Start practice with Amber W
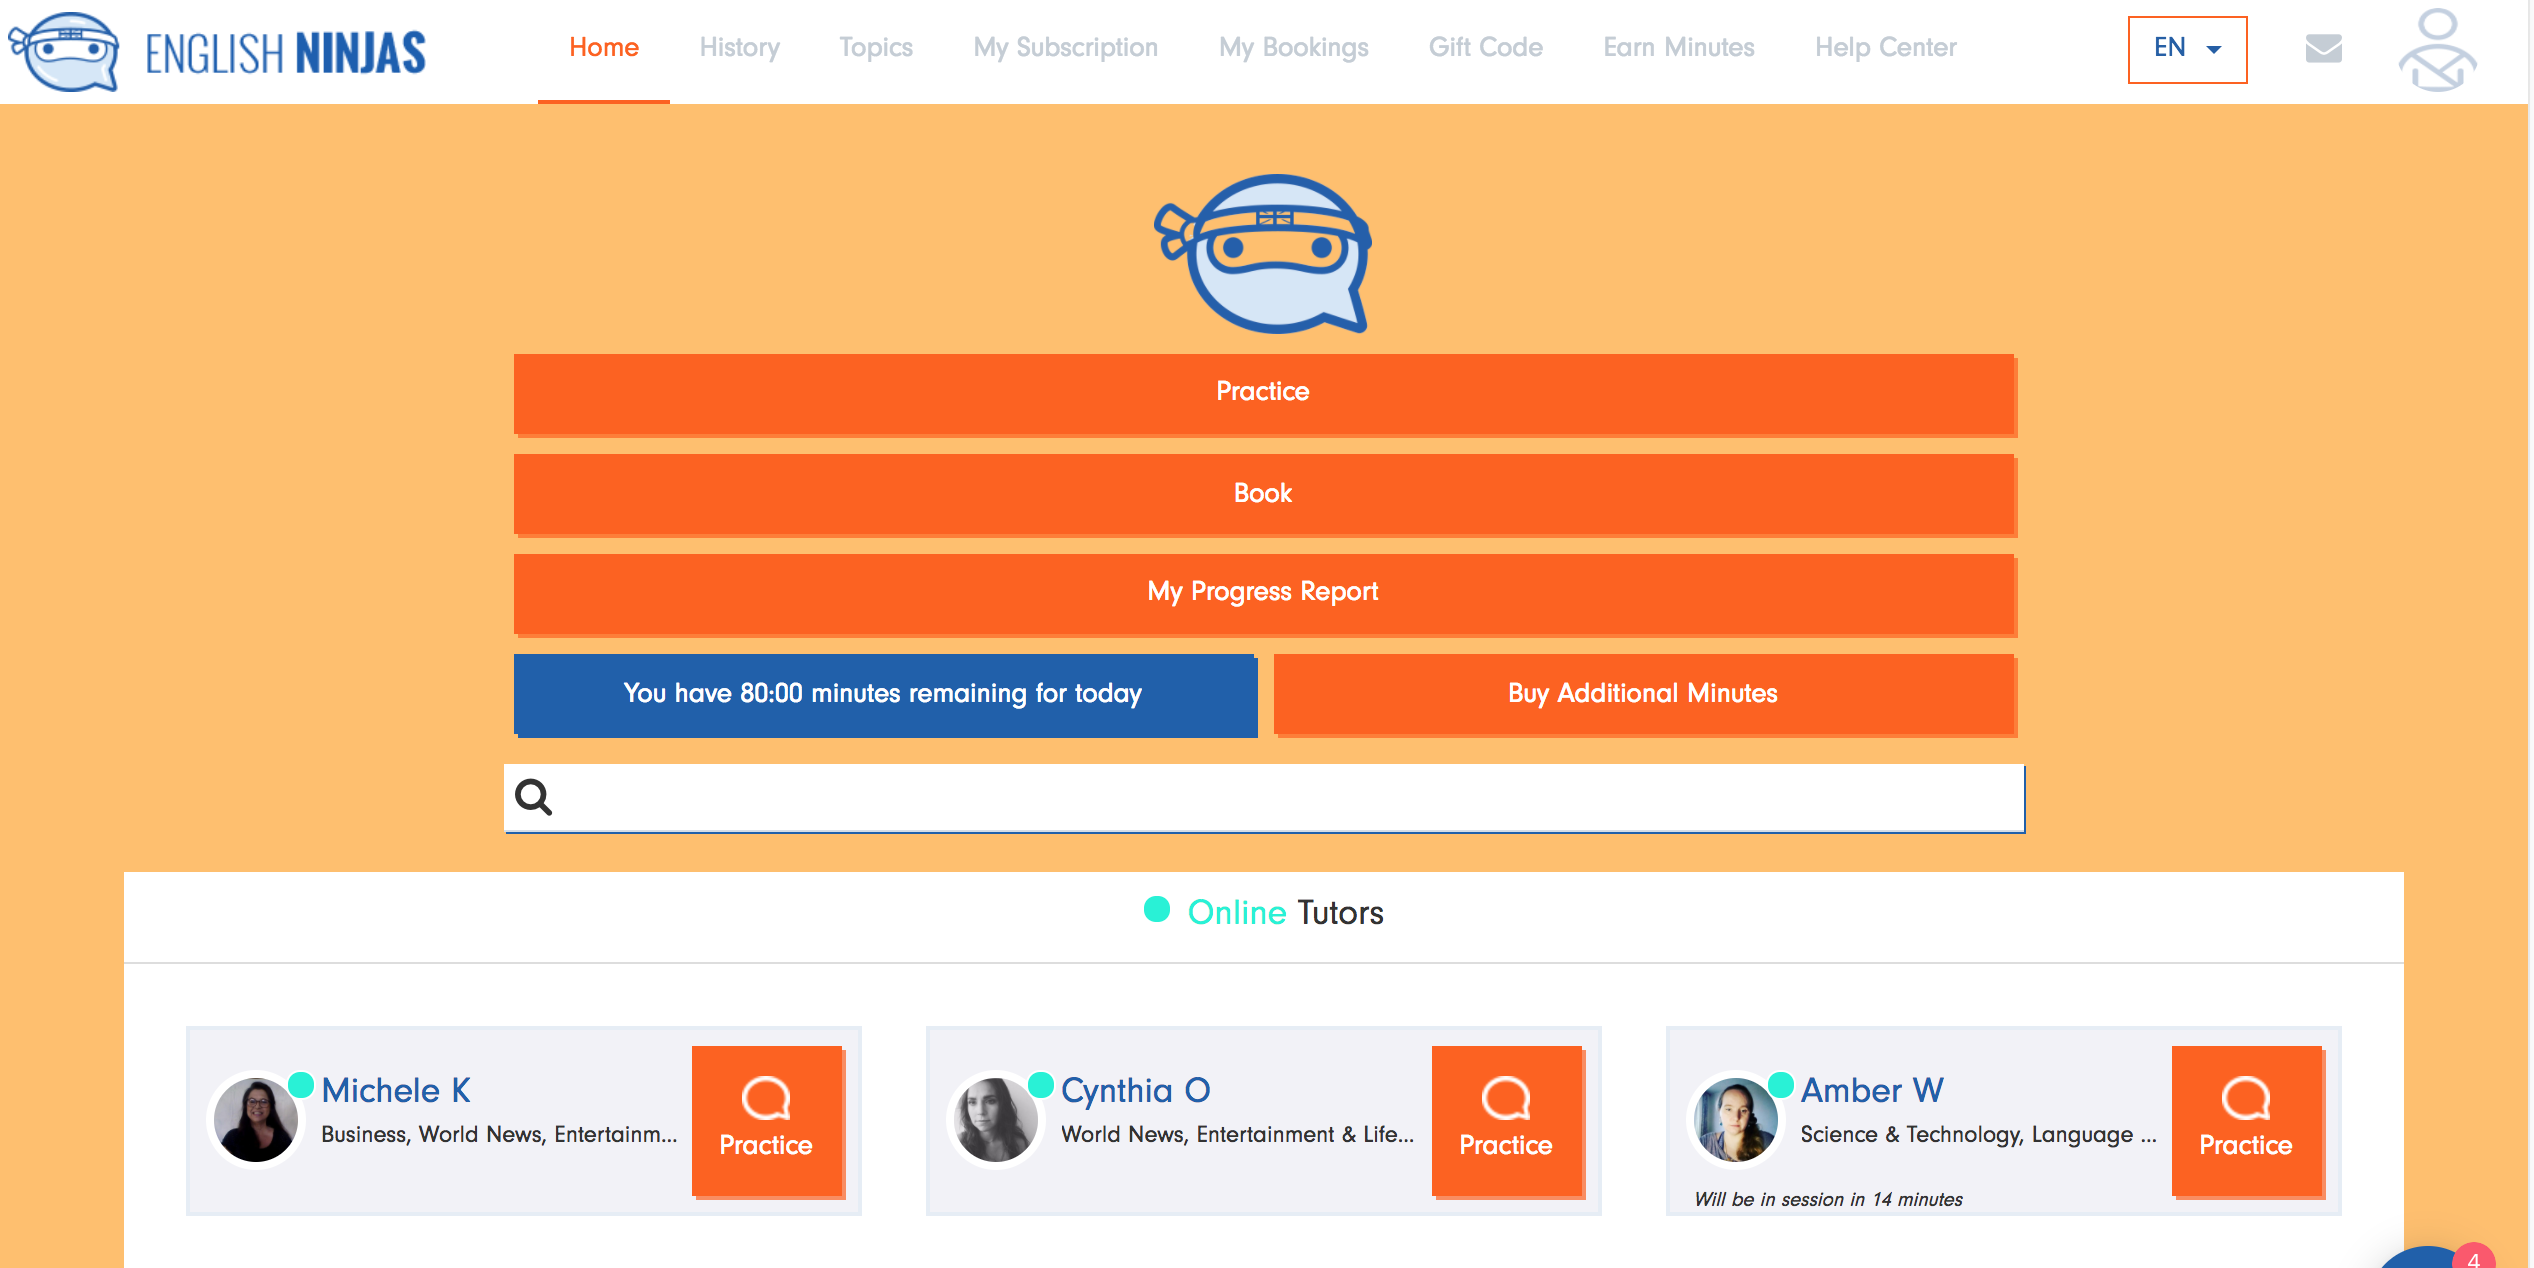 (2246, 1120)
